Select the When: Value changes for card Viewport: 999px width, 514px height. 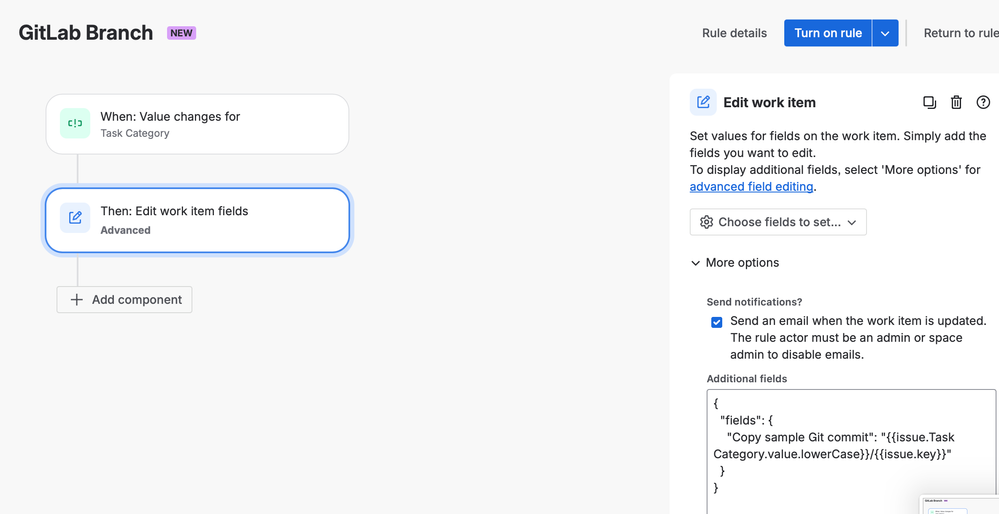coord(198,124)
